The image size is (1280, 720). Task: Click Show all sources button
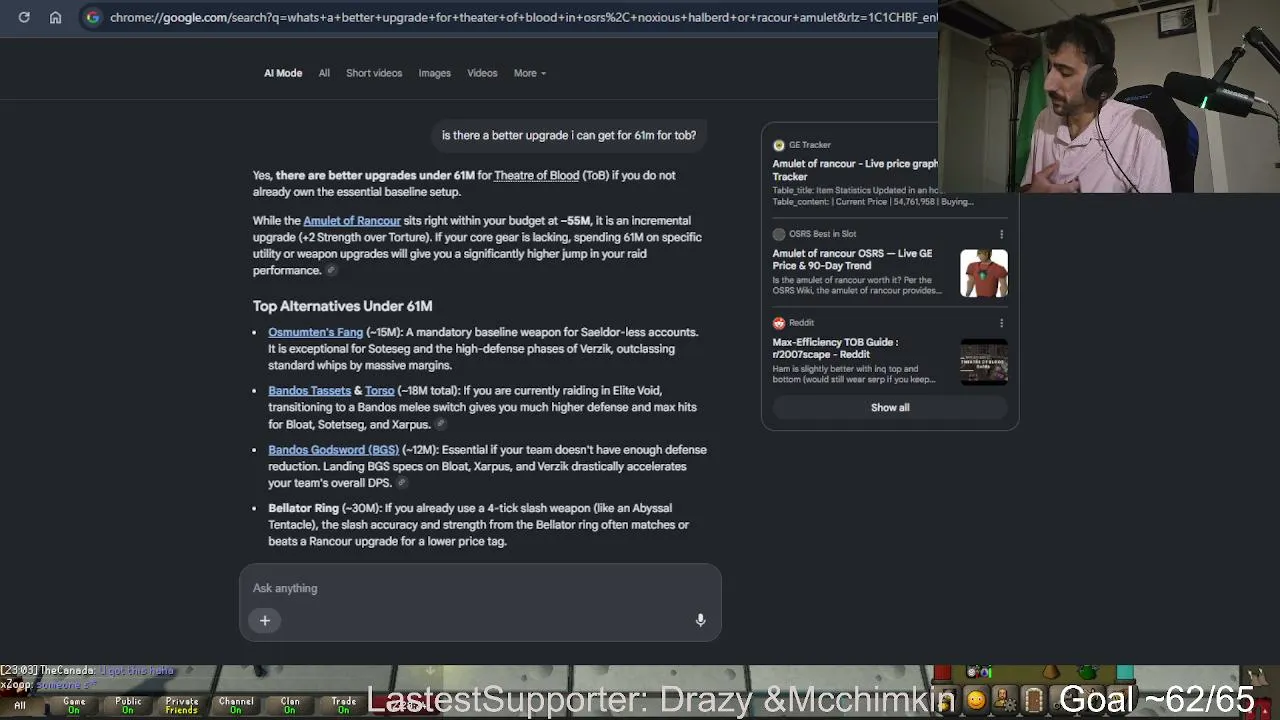tap(890, 408)
